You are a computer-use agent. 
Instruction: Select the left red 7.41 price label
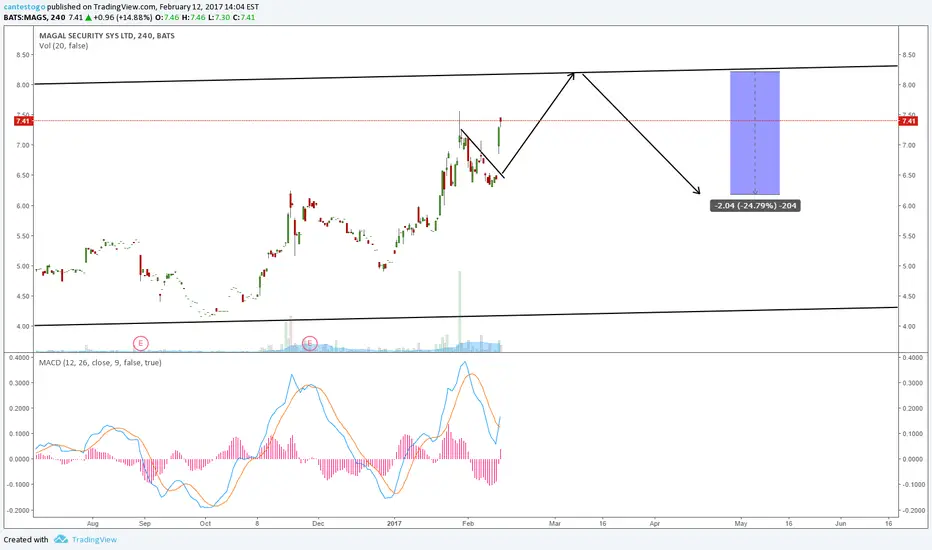(23, 121)
